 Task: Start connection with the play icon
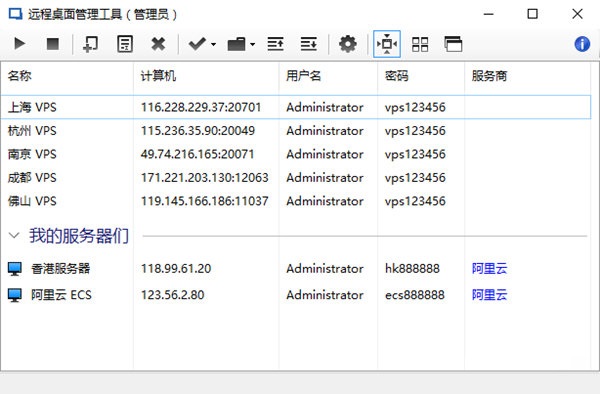[x=19, y=44]
